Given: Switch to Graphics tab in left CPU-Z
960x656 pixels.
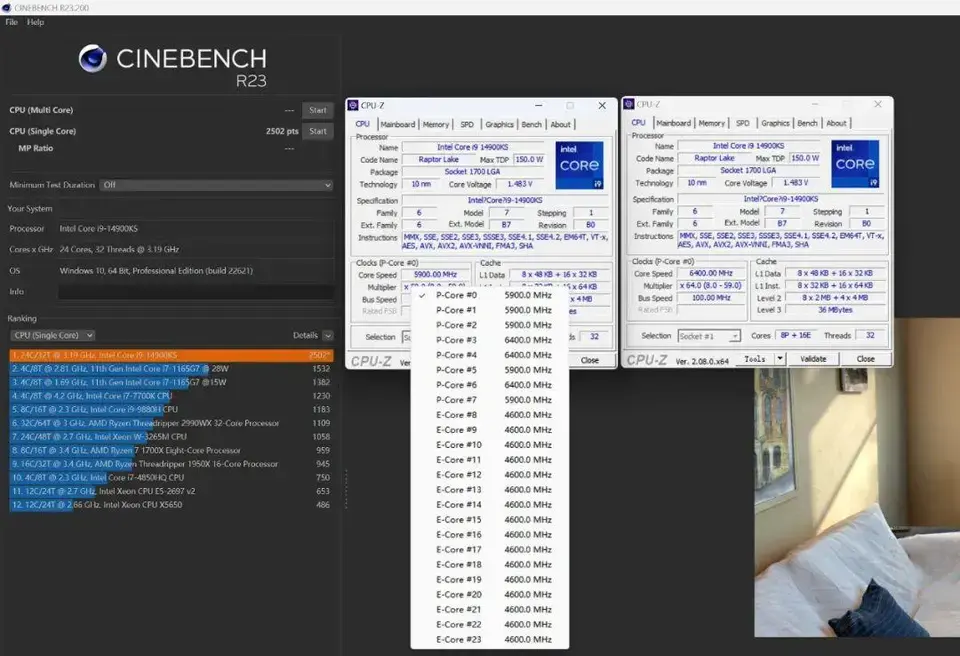Looking at the screenshot, I should (x=500, y=124).
